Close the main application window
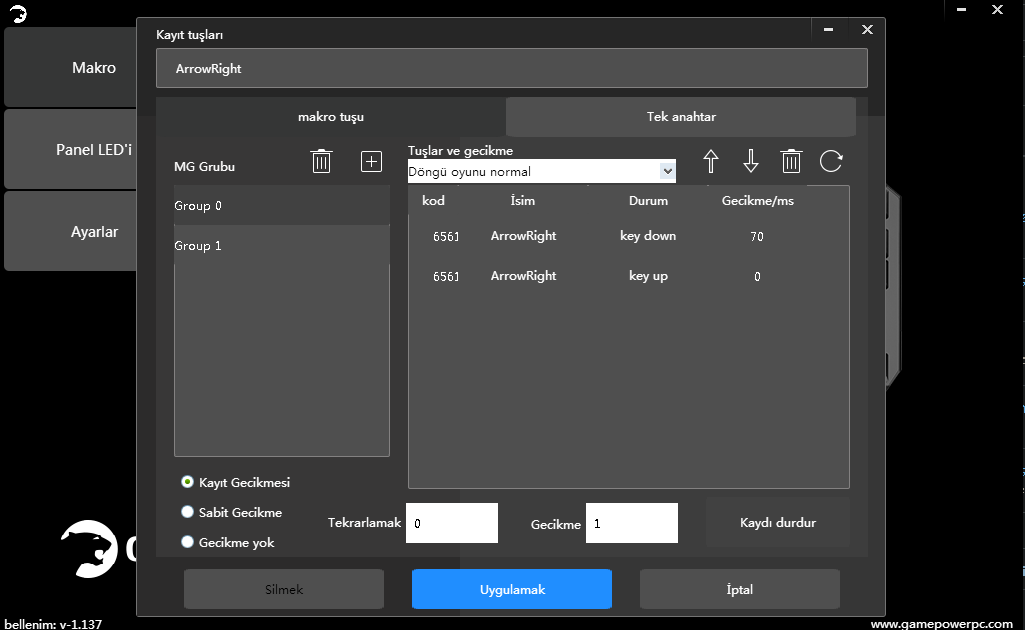Viewport: 1025px width, 630px height. [998, 10]
